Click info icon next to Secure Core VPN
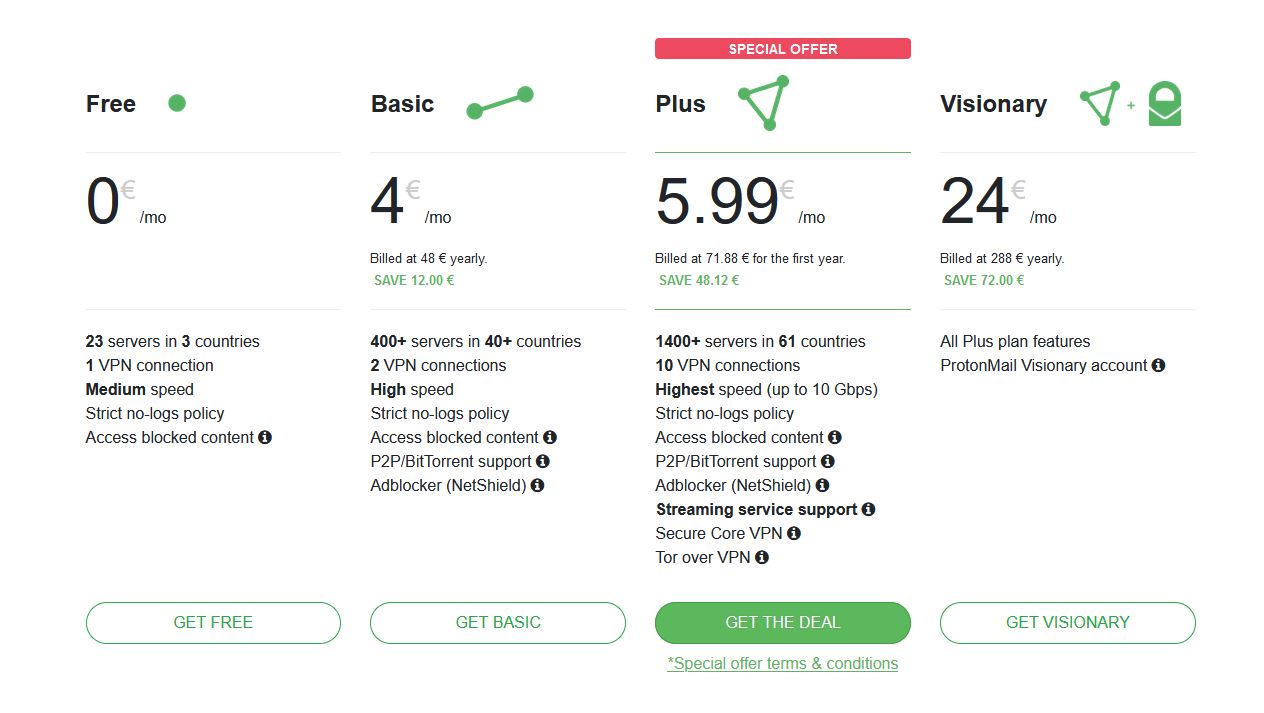1264x713 pixels. [794, 533]
